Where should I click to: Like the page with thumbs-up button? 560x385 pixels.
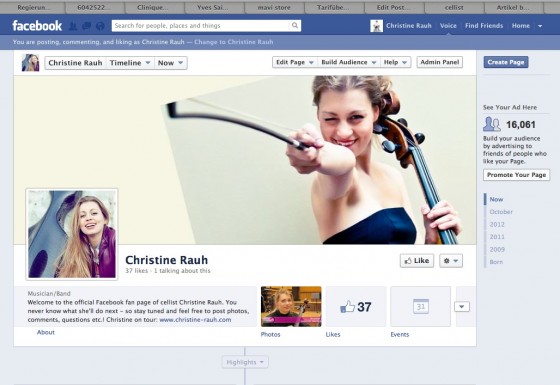coord(417,261)
